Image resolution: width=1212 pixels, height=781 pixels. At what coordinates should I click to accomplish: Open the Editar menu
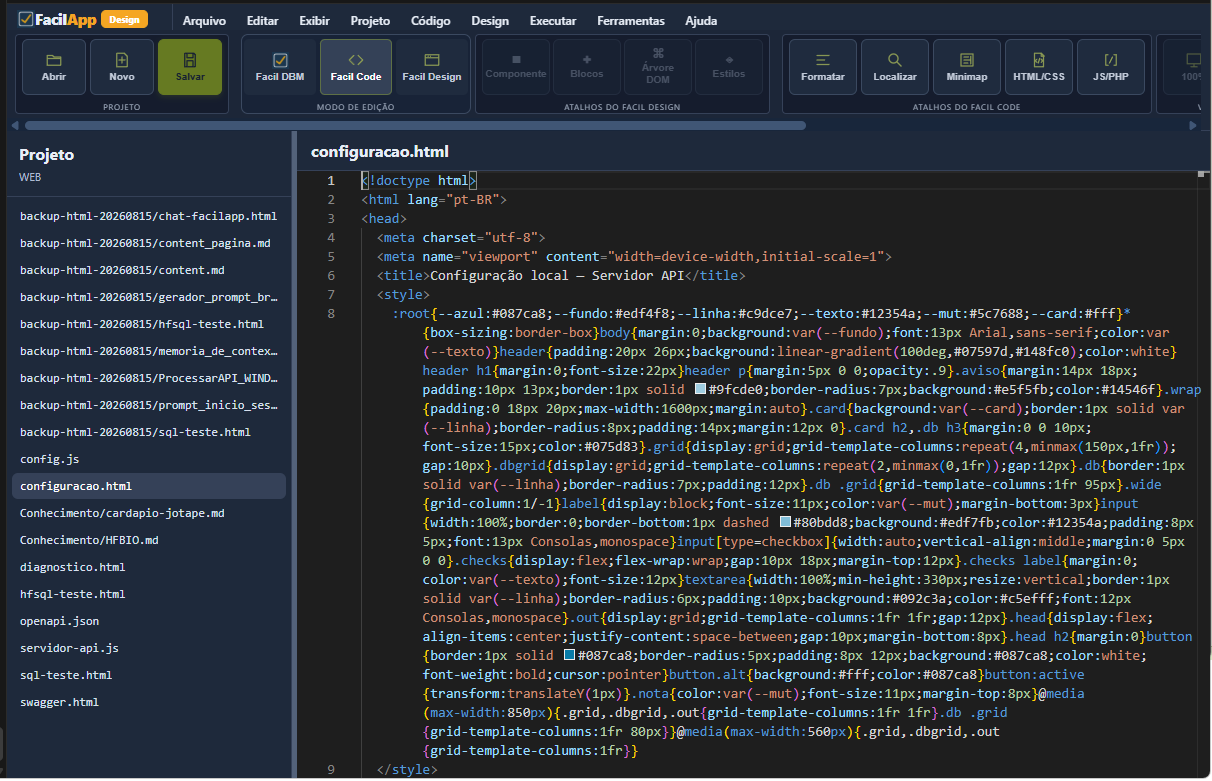click(x=263, y=21)
